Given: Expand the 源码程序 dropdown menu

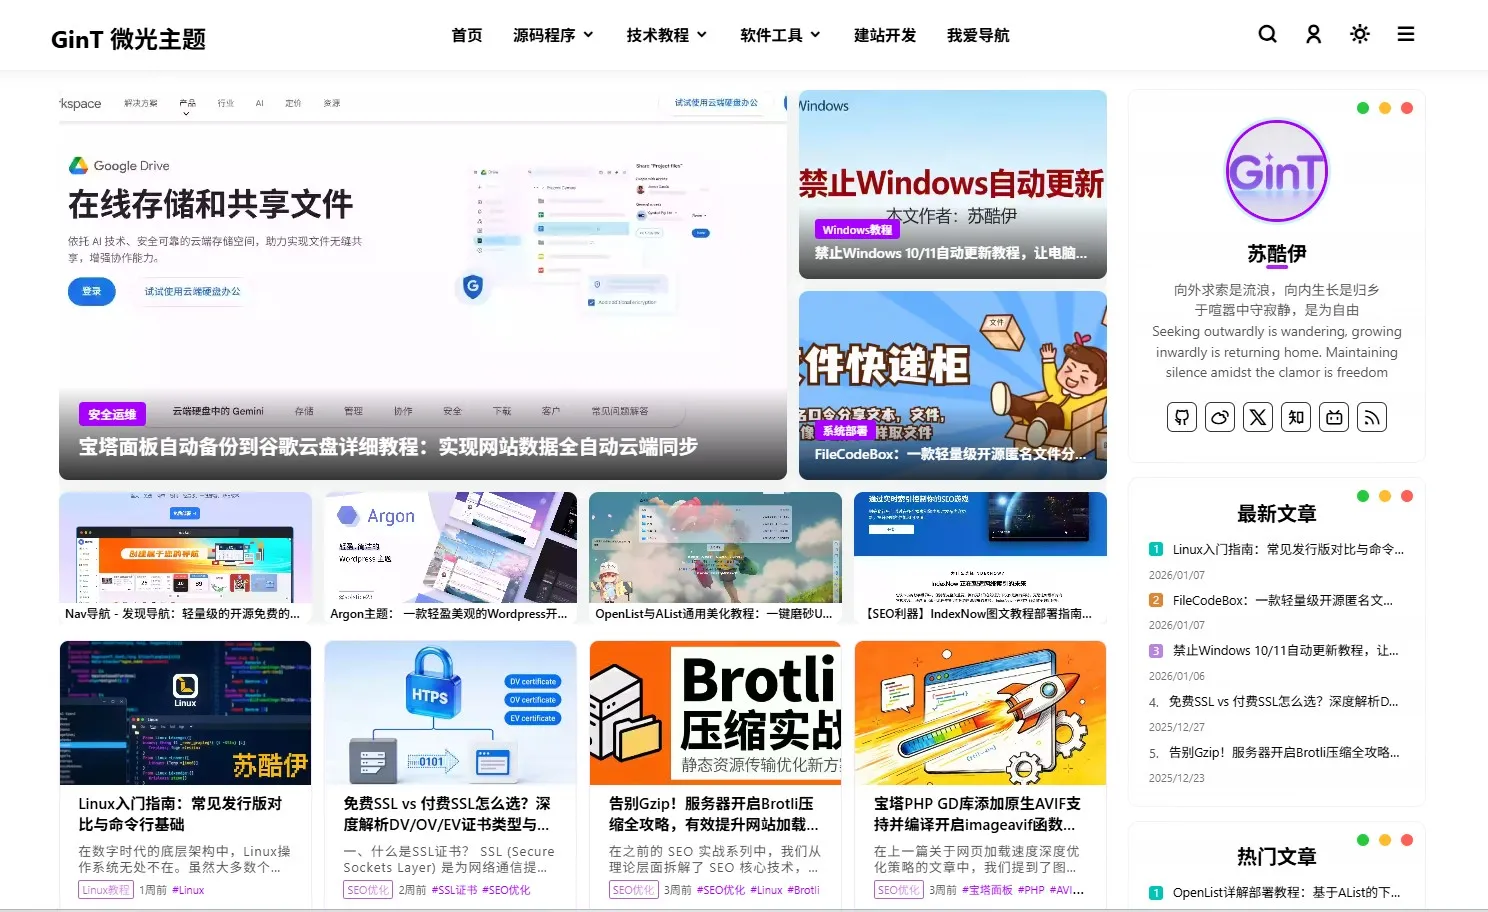Looking at the screenshot, I should (553, 35).
